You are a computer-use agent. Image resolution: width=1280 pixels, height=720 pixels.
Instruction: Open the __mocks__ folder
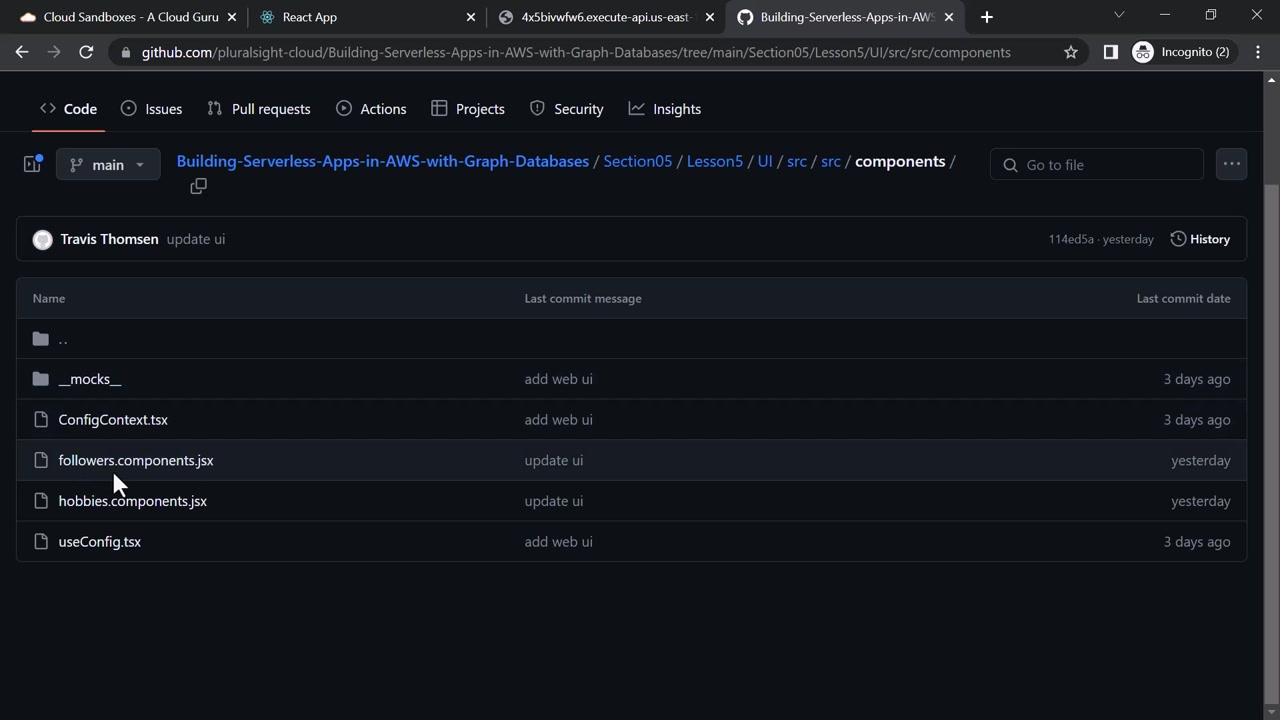(90, 379)
